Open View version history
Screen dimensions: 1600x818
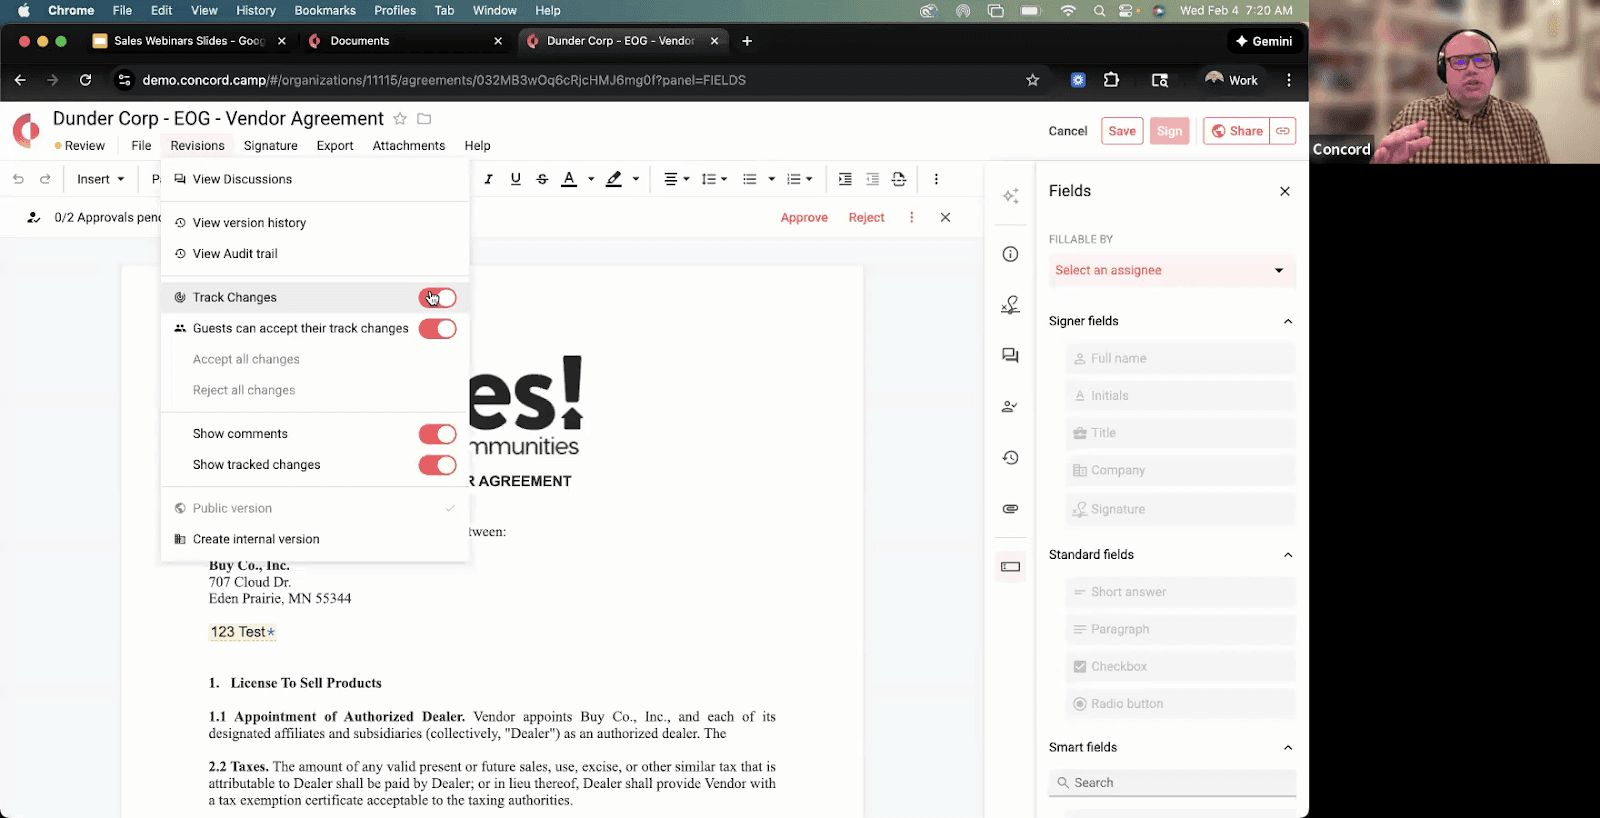click(315, 223)
